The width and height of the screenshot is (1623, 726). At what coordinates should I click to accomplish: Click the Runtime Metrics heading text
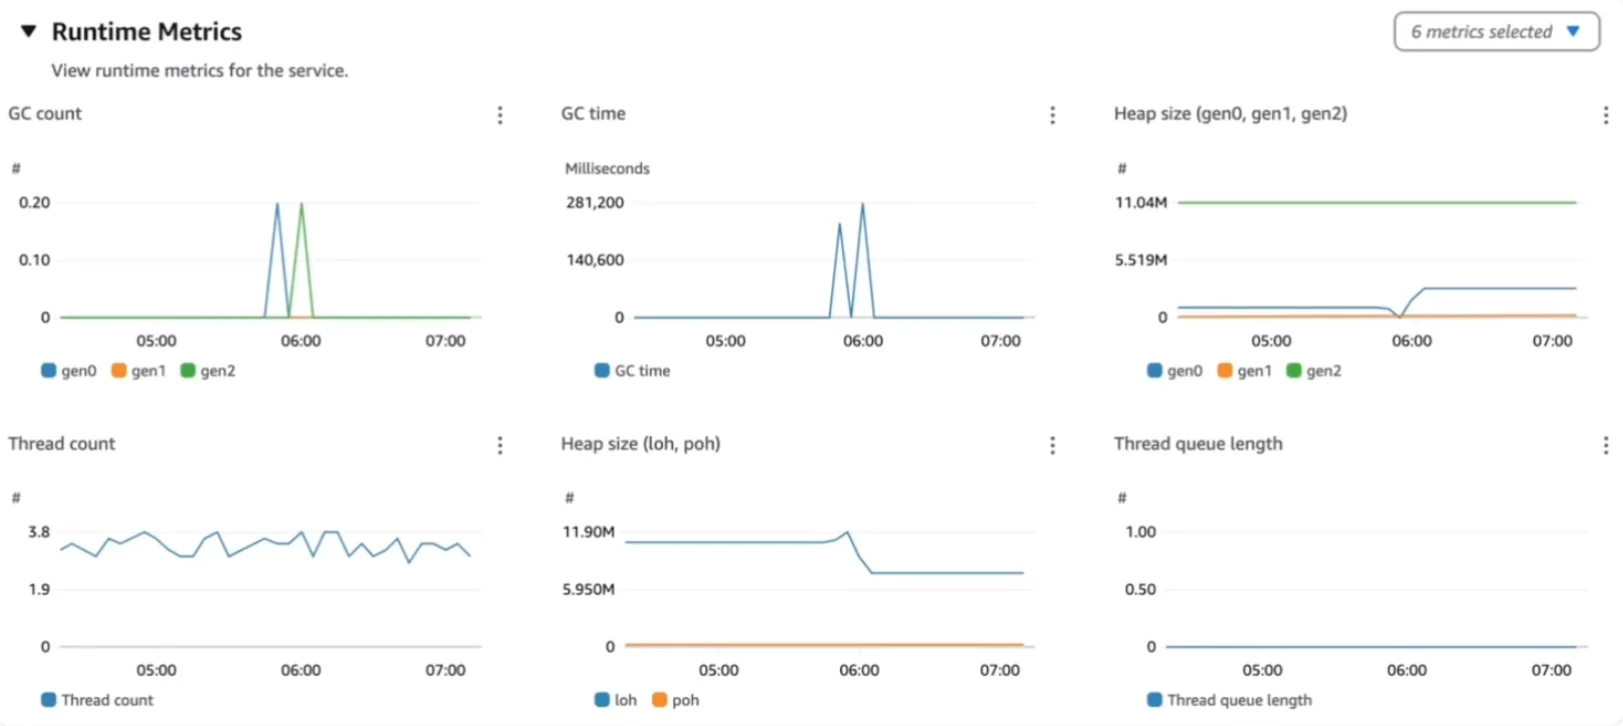point(147,32)
